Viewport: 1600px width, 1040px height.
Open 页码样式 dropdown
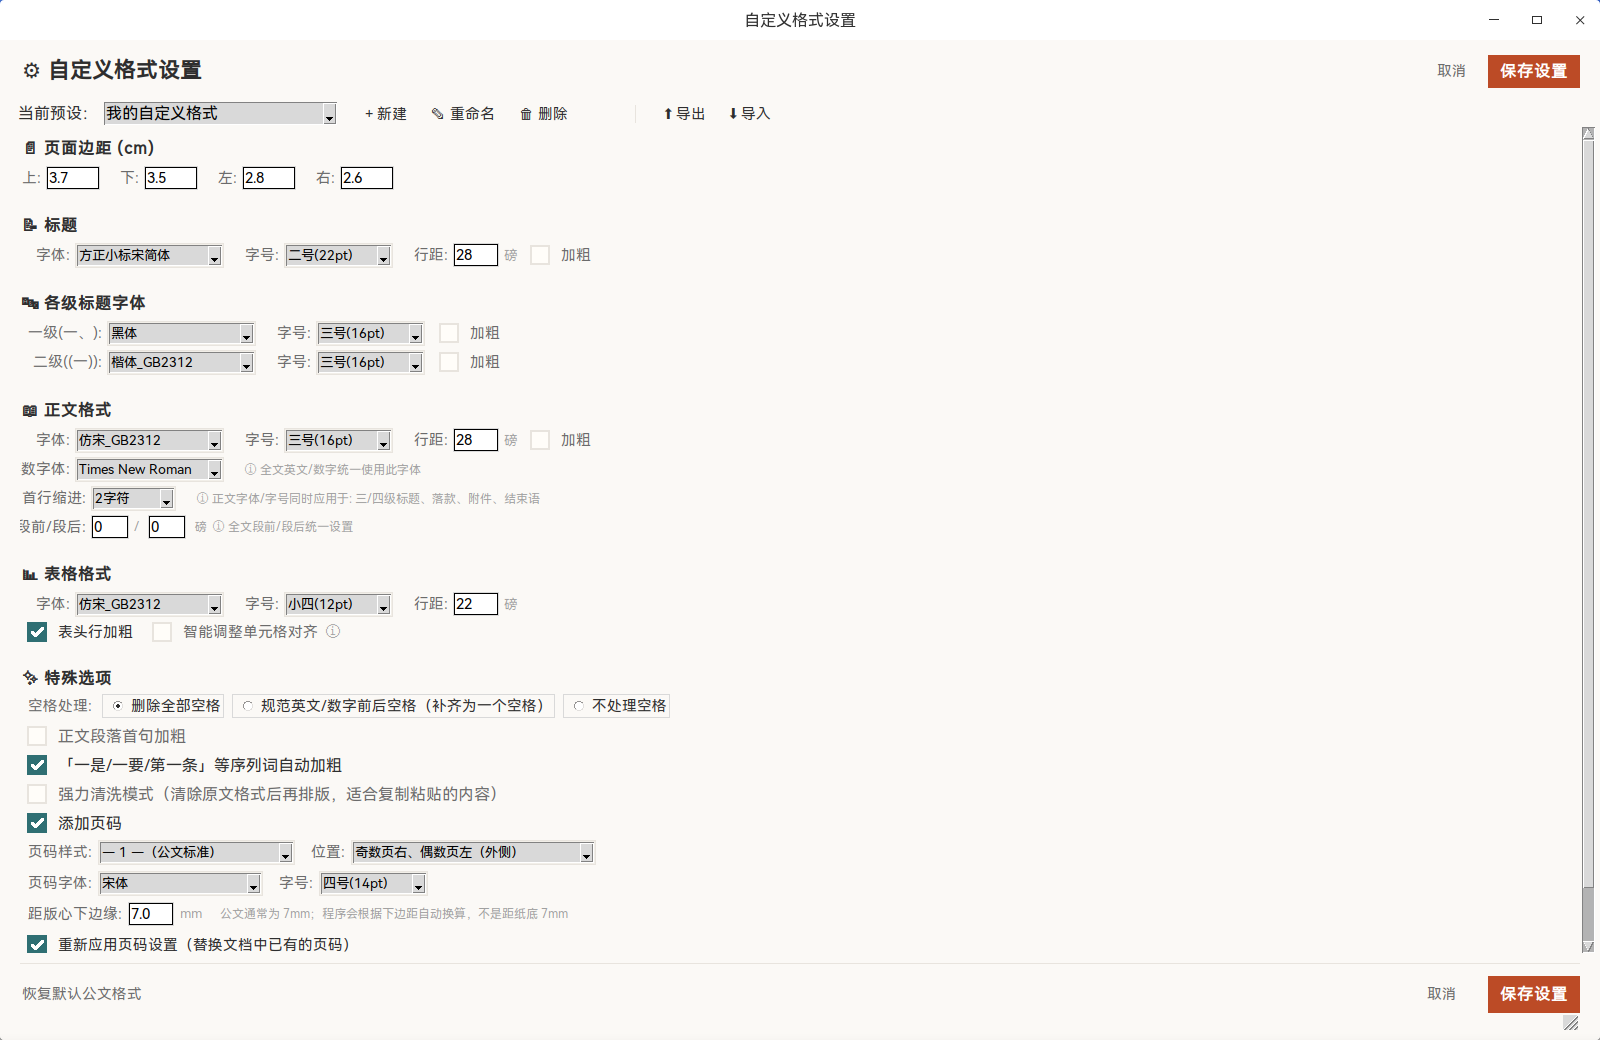196,852
